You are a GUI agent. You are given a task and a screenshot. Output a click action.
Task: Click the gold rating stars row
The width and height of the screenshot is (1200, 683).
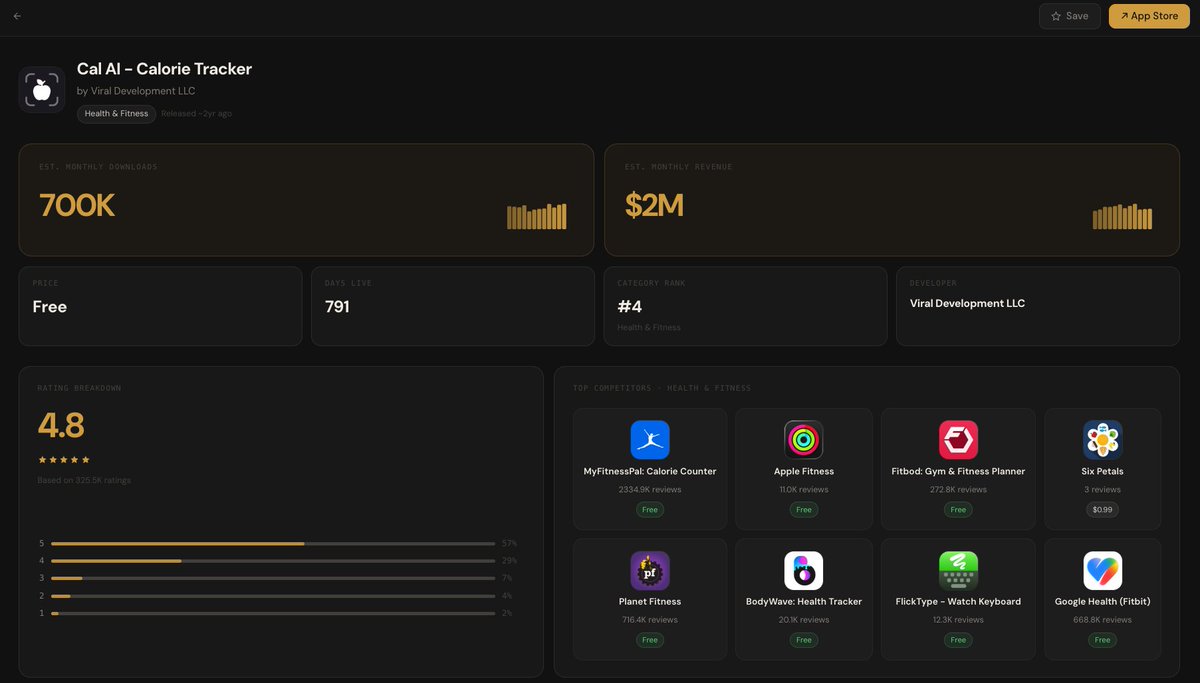[64, 460]
